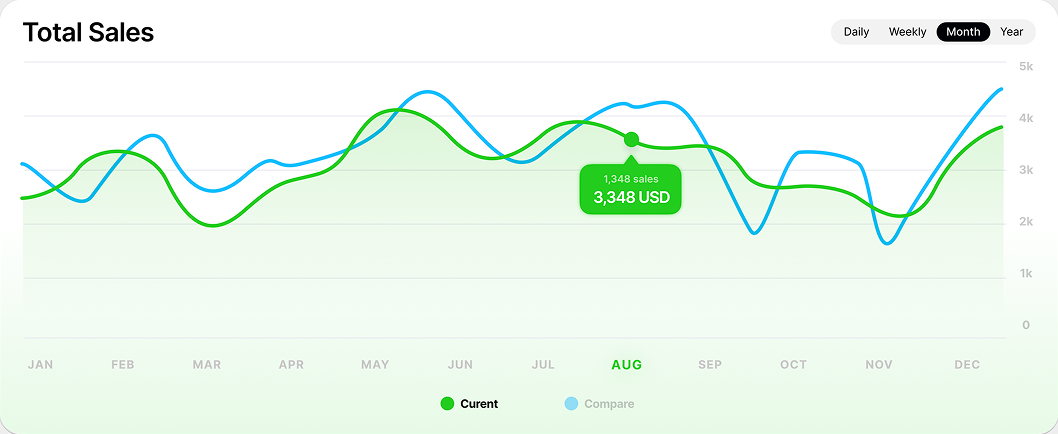Click the blue Compare legend dot
1058x434 pixels.
pyautogui.click(x=571, y=404)
